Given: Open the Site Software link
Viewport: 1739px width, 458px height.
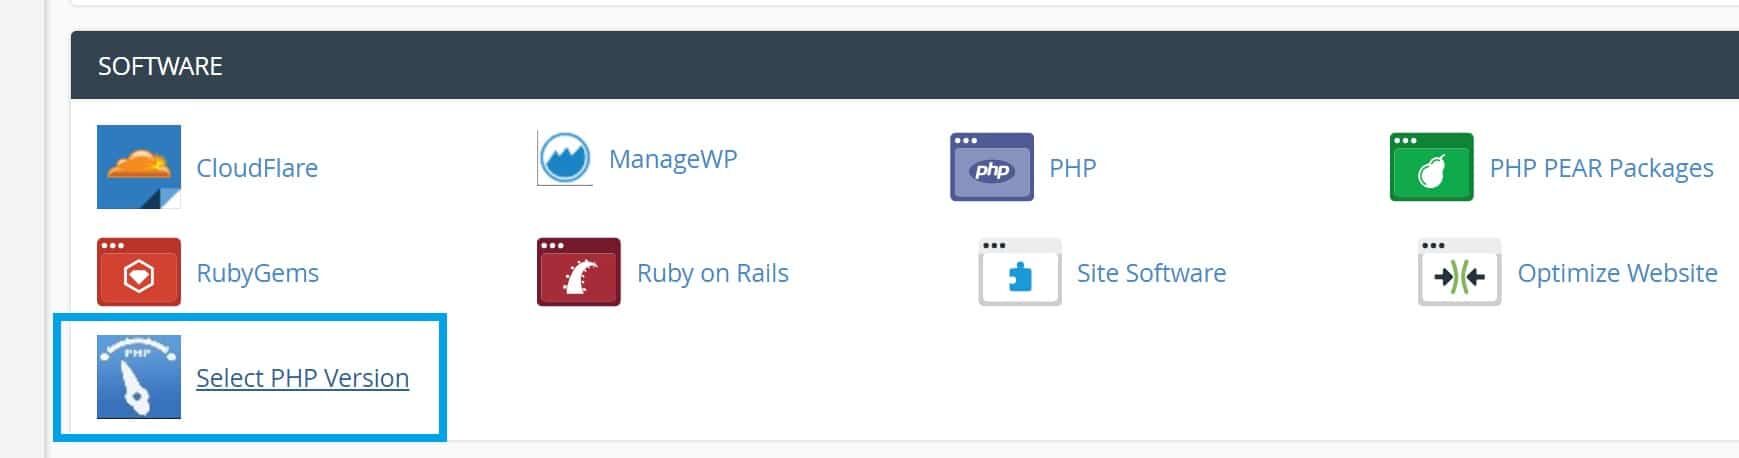Looking at the screenshot, I should tap(1151, 273).
